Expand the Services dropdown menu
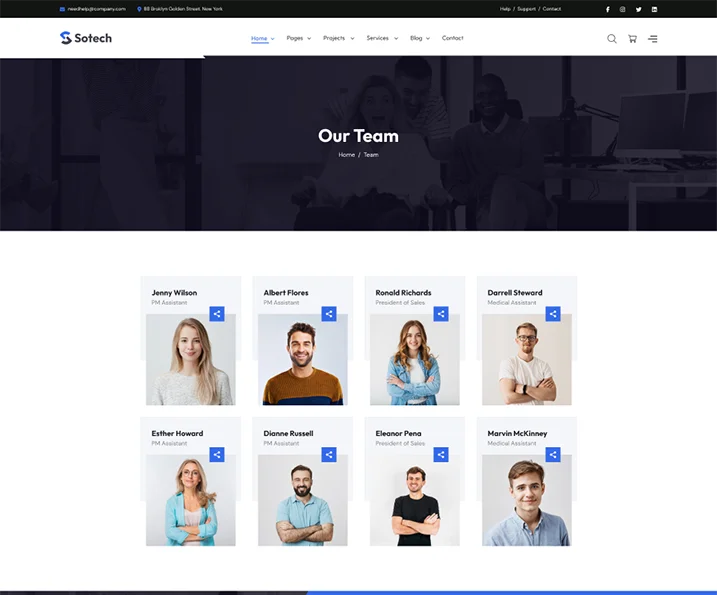The height and width of the screenshot is (595, 717). [x=381, y=38]
